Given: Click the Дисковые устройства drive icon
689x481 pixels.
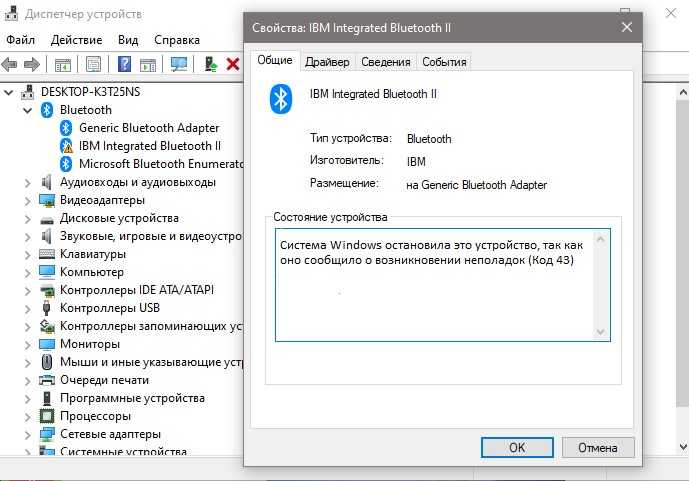Looking at the screenshot, I should (47, 220).
